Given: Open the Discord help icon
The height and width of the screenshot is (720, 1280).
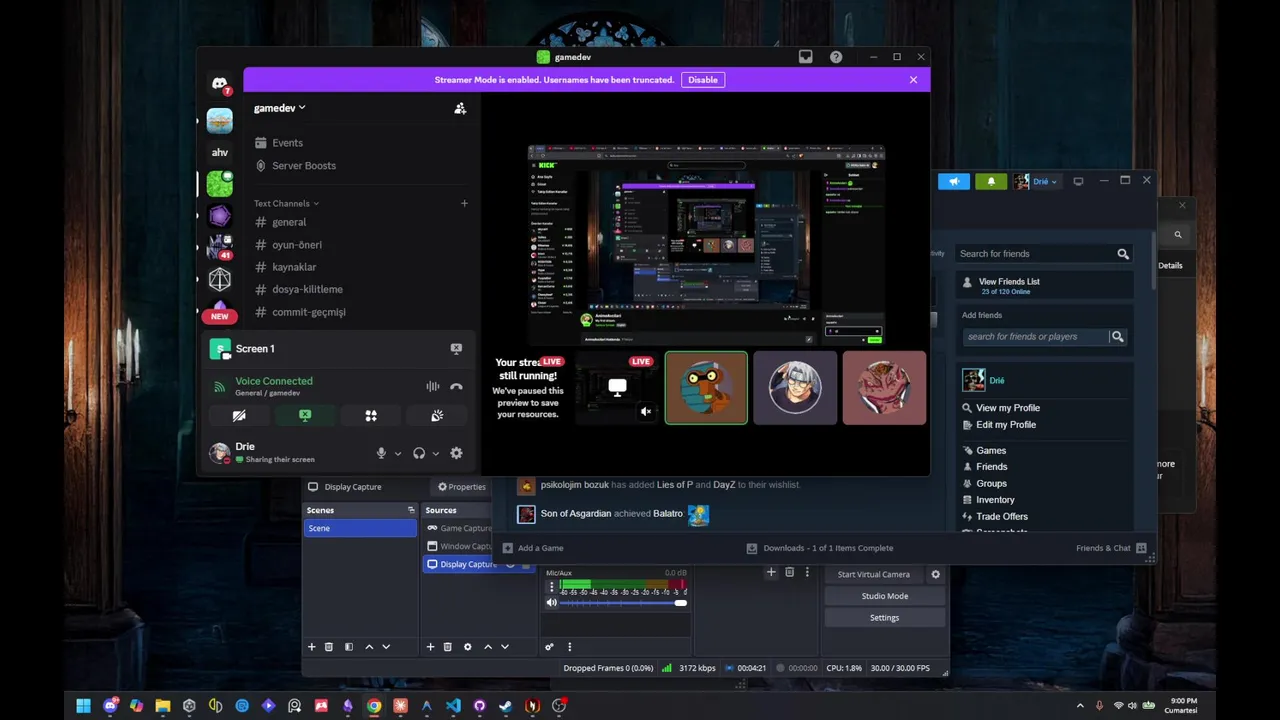Looking at the screenshot, I should click(x=836, y=57).
